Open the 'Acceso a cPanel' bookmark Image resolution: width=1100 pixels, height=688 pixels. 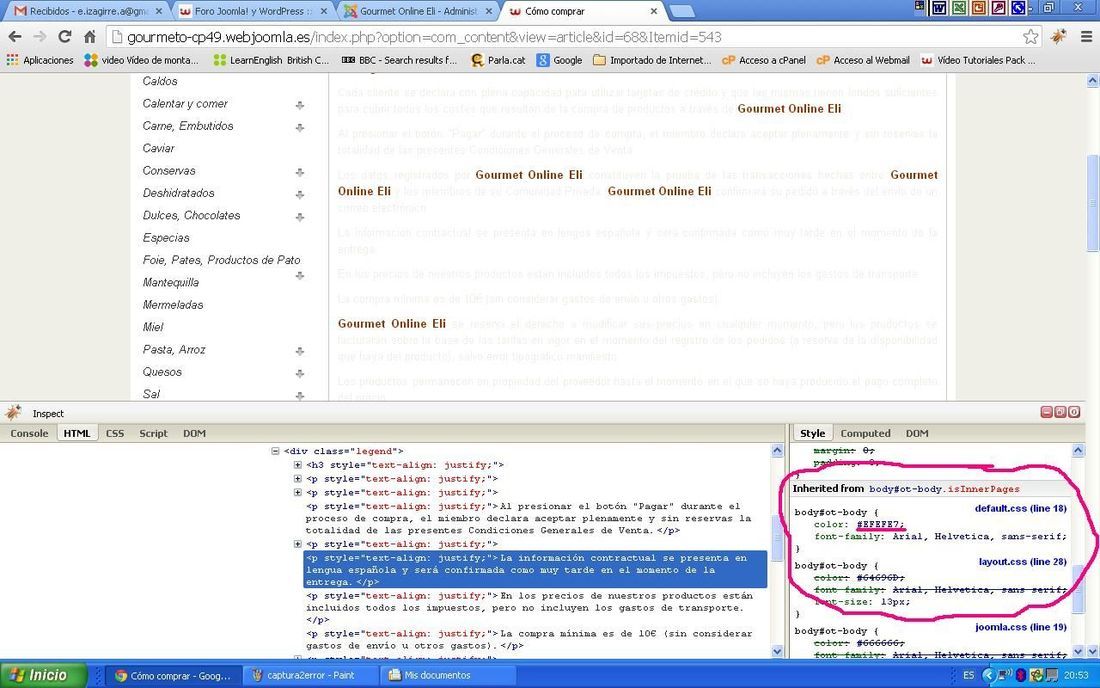764,60
